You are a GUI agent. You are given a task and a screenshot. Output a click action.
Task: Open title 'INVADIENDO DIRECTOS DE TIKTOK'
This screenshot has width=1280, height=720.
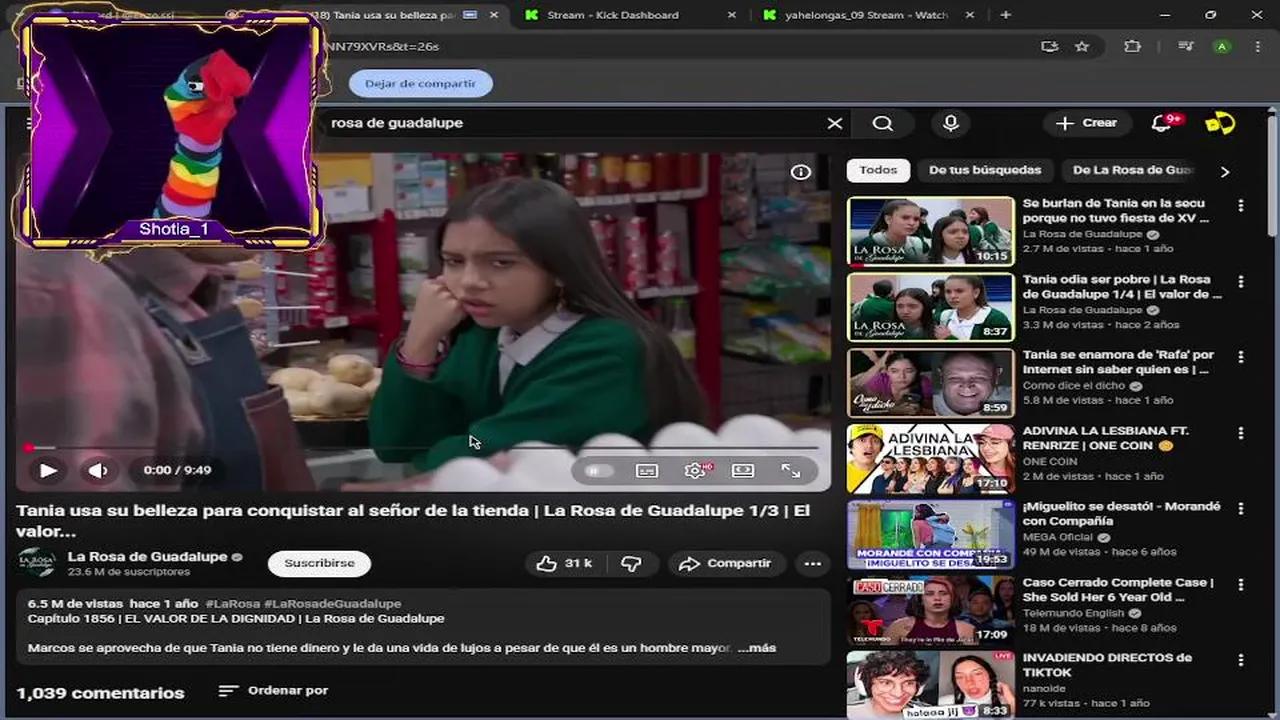[1107, 665]
